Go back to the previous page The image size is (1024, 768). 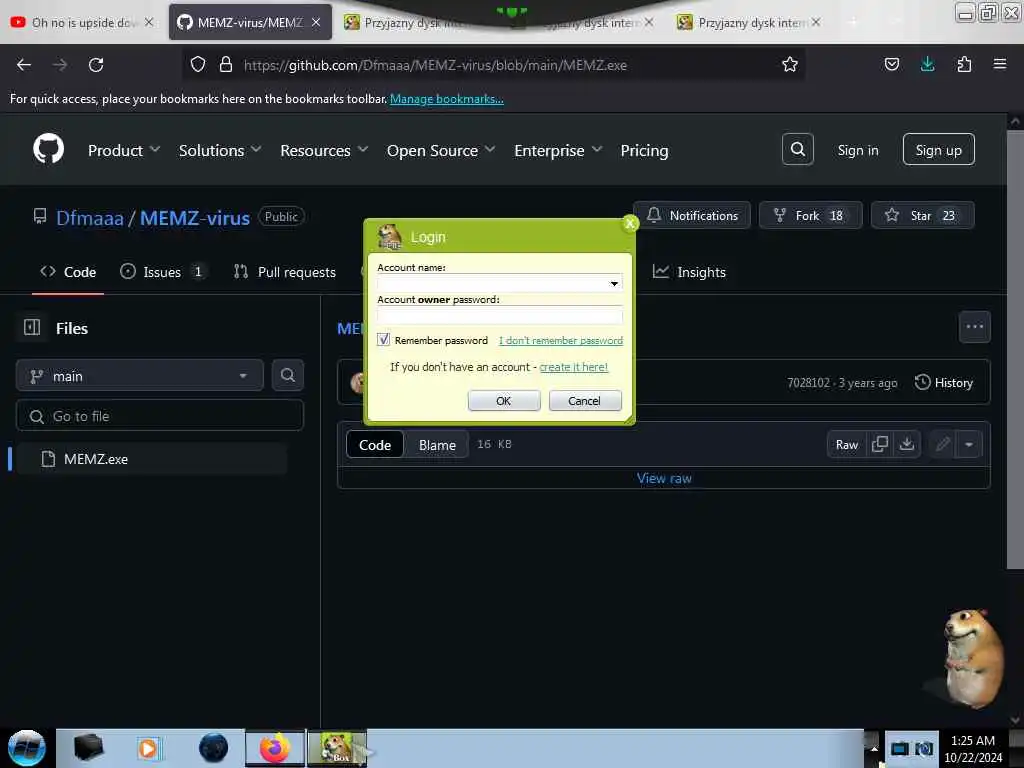tap(24, 65)
